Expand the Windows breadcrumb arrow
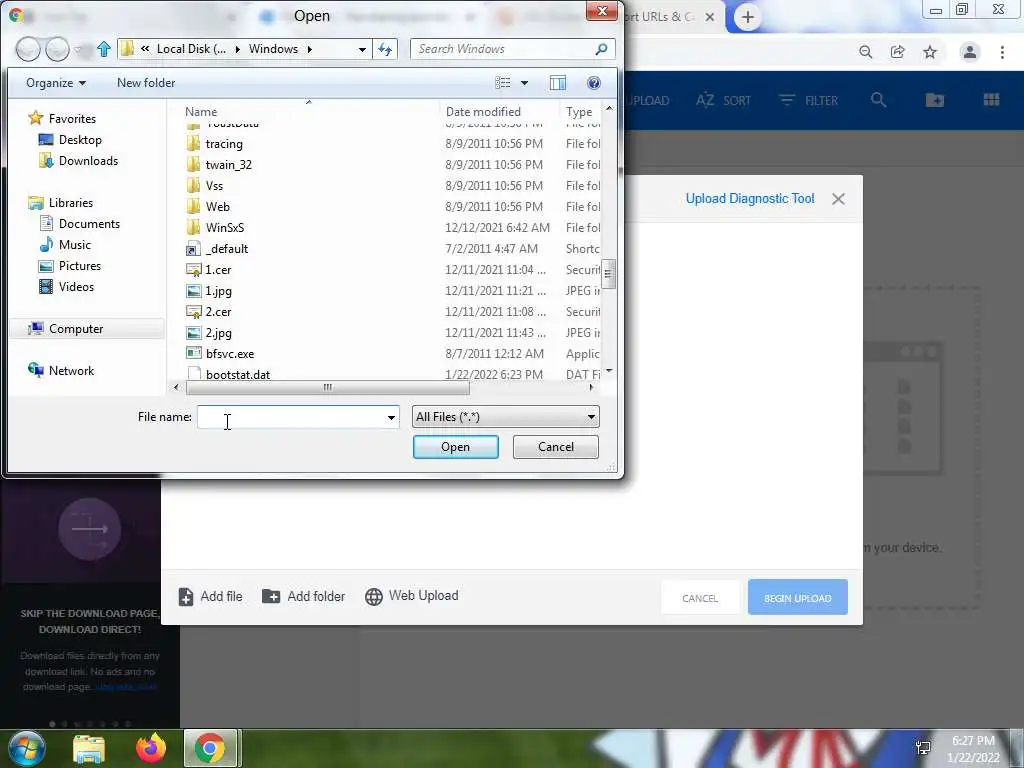 (x=310, y=49)
